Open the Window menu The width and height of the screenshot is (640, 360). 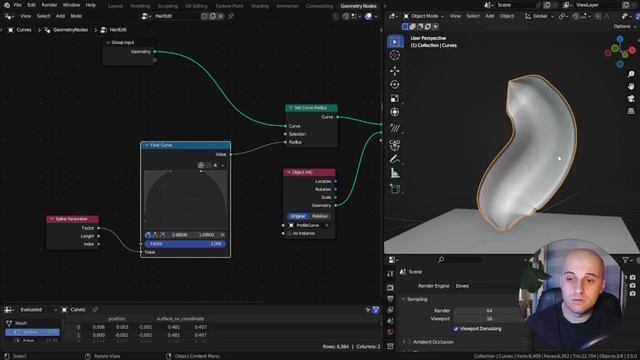(71, 5)
